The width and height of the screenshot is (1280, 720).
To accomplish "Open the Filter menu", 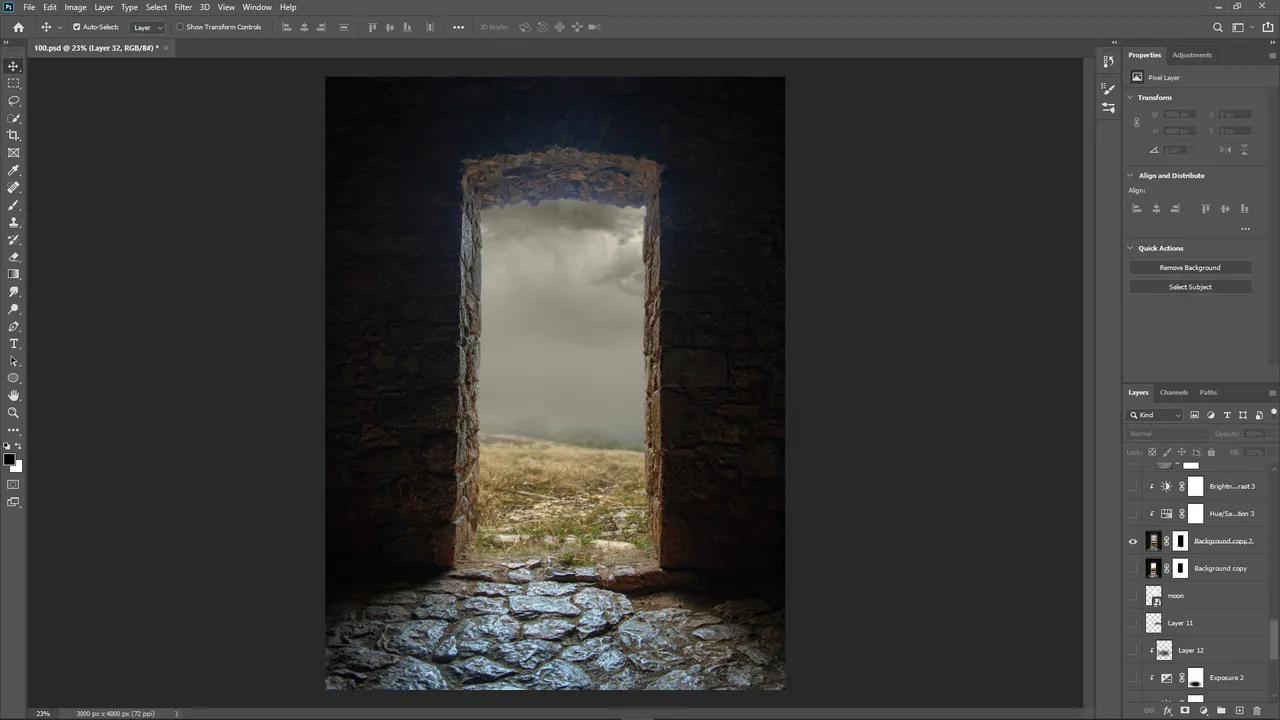I will tap(183, 7).
